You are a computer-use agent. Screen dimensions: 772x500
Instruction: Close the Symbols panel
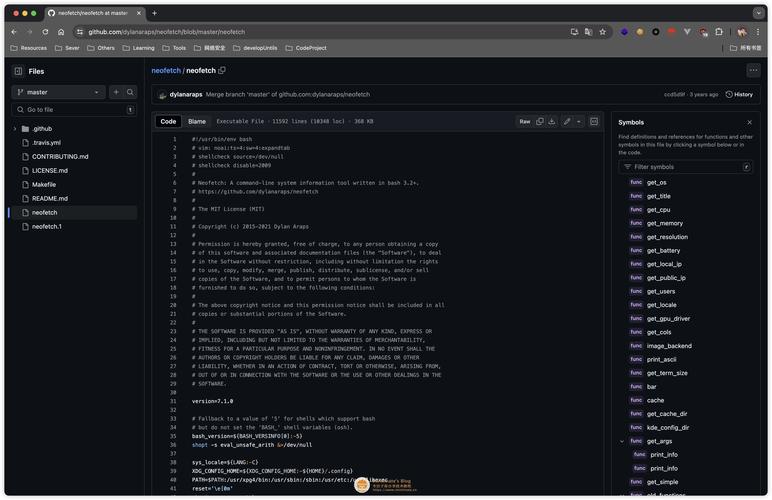pyautogui.click(x=749, y=122)
